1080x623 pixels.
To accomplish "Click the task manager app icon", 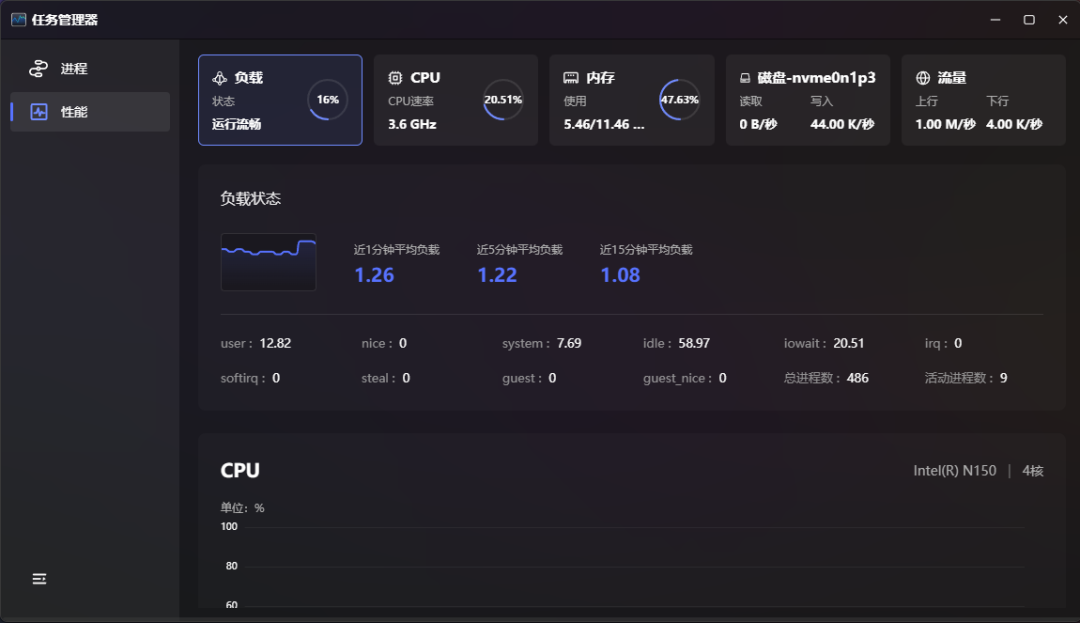I will point(19,19).
